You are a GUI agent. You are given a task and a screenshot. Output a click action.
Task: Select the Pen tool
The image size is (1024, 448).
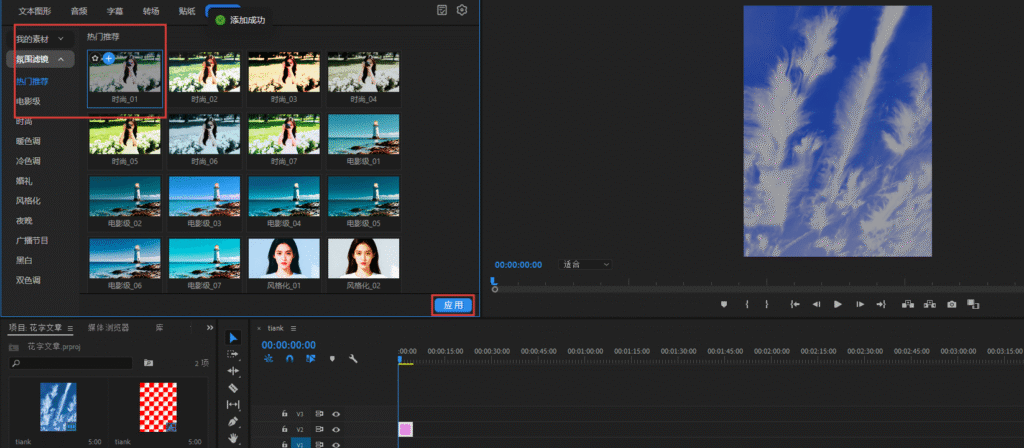pyautogui.click(x=233, y=421)
